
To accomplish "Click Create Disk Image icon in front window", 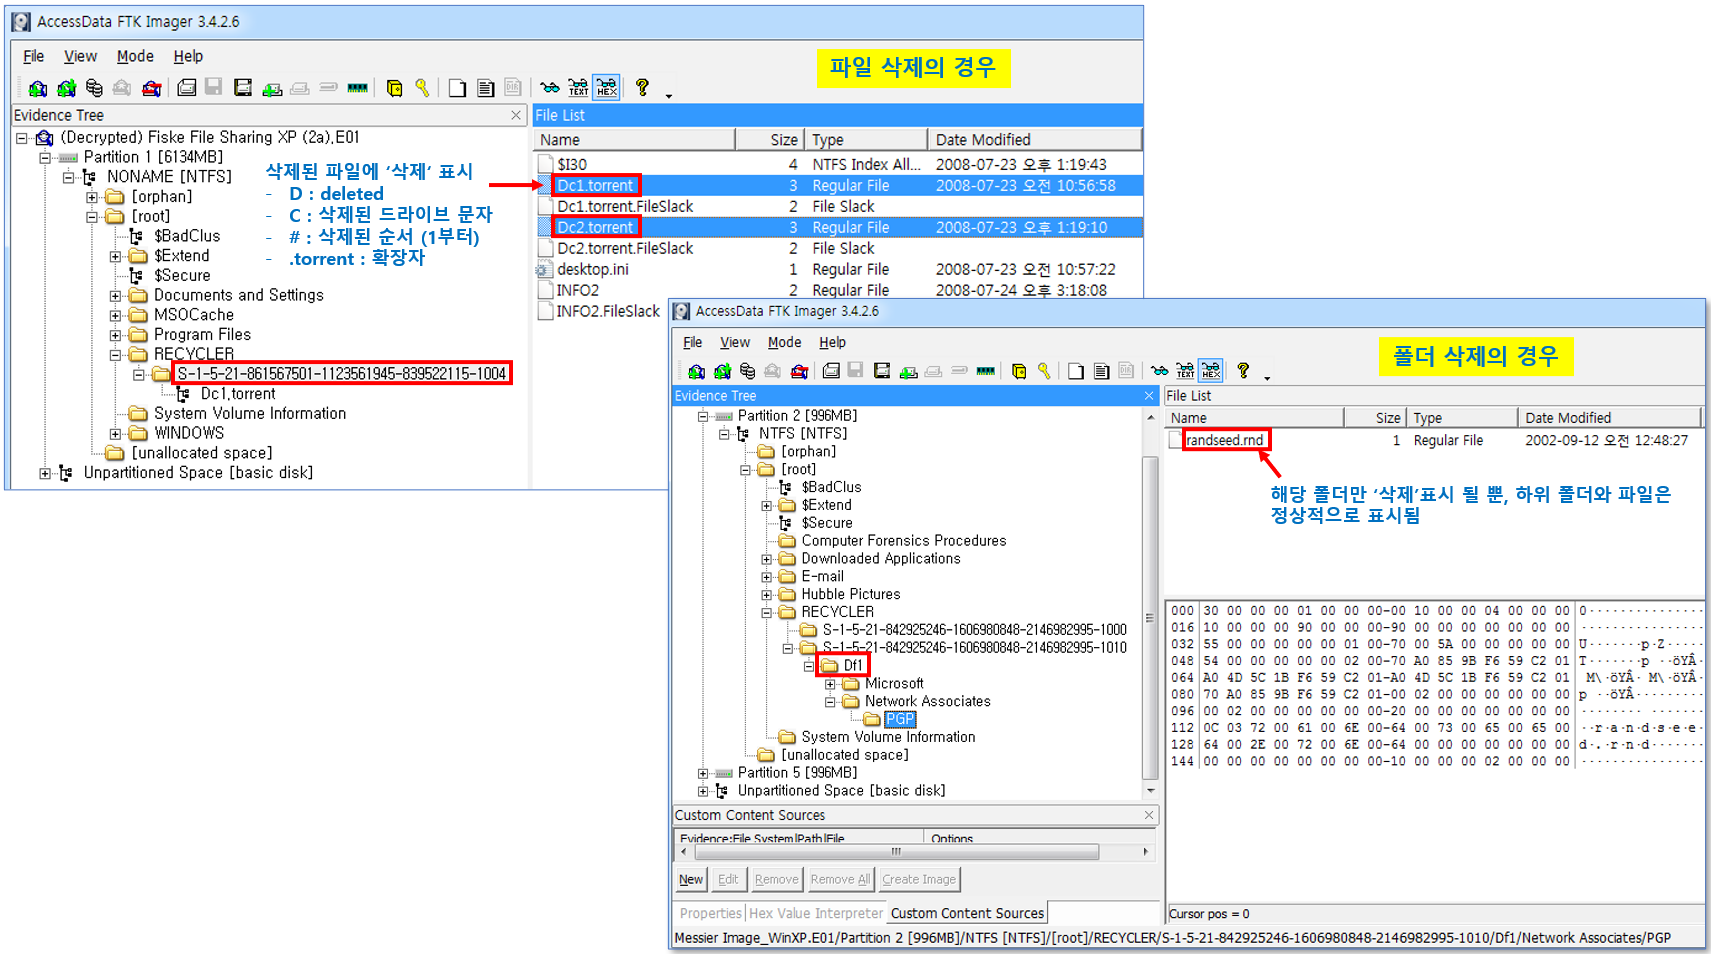I will point(830,371).
